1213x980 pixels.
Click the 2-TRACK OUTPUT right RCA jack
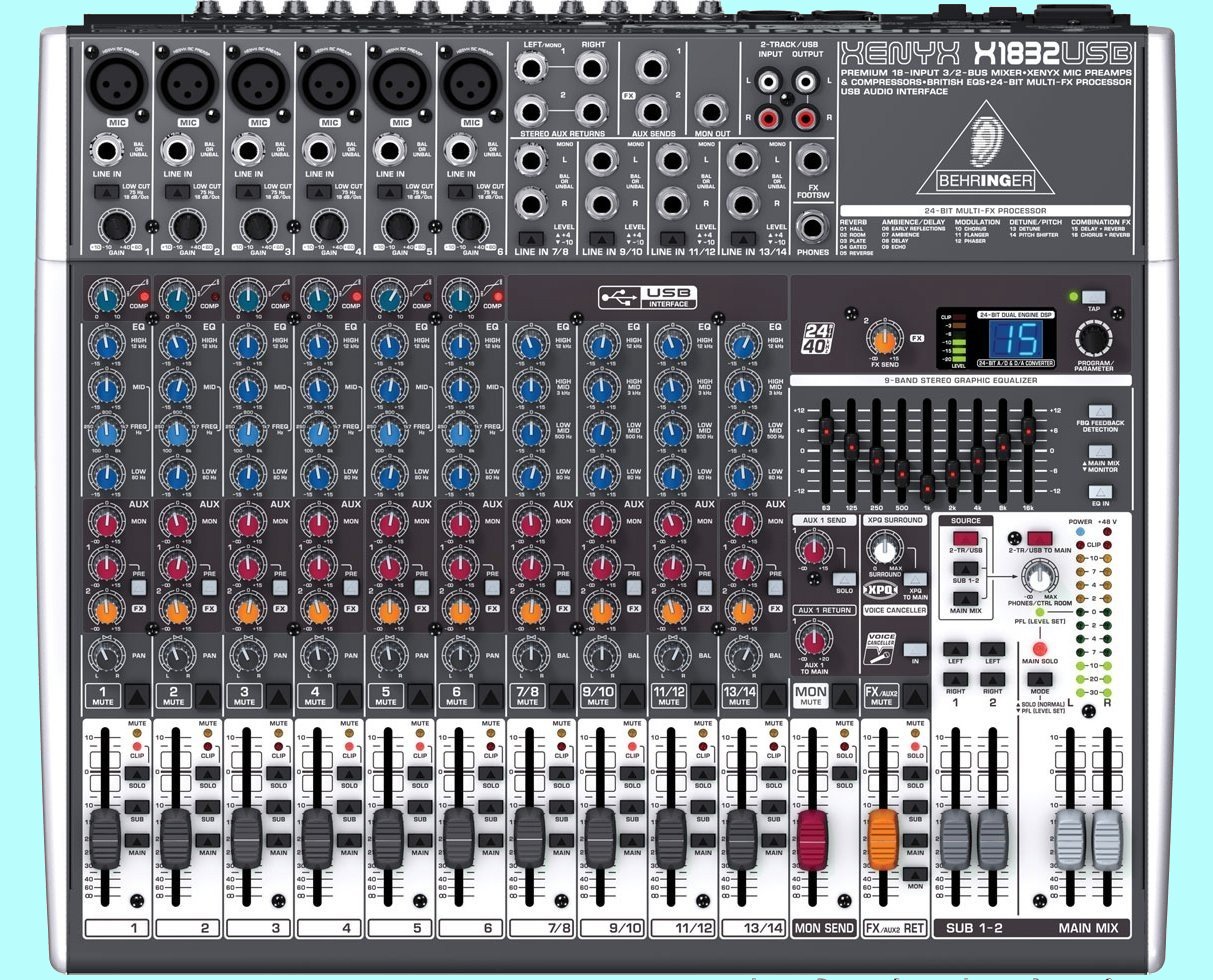[806, 119]
